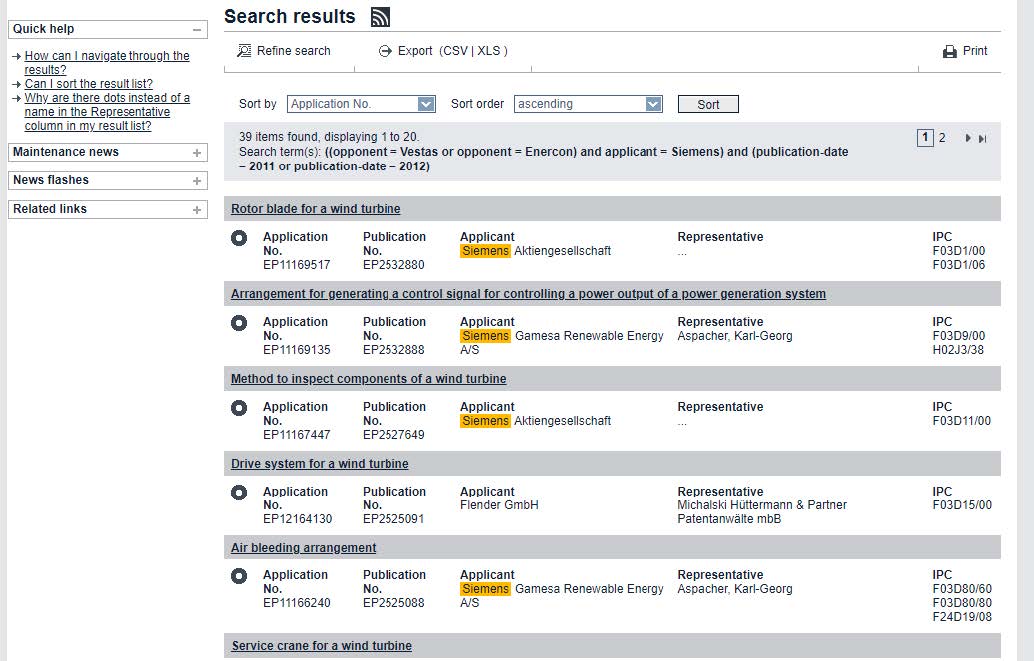The height and width of the screenshot is (661, 1034).
Task: Expand the Maintenance news panel
Action: click(197, 152)
